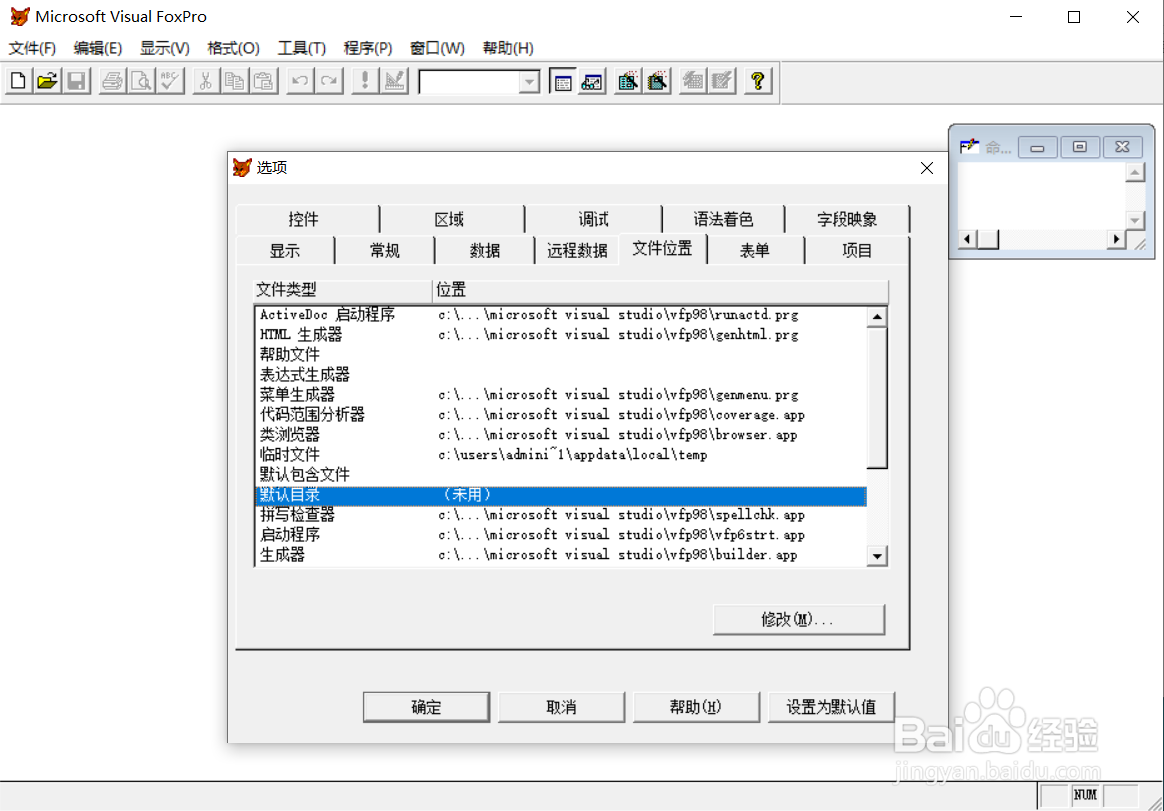
Task: Switch to the 显示 tab
Action: (x=285, y=250)
